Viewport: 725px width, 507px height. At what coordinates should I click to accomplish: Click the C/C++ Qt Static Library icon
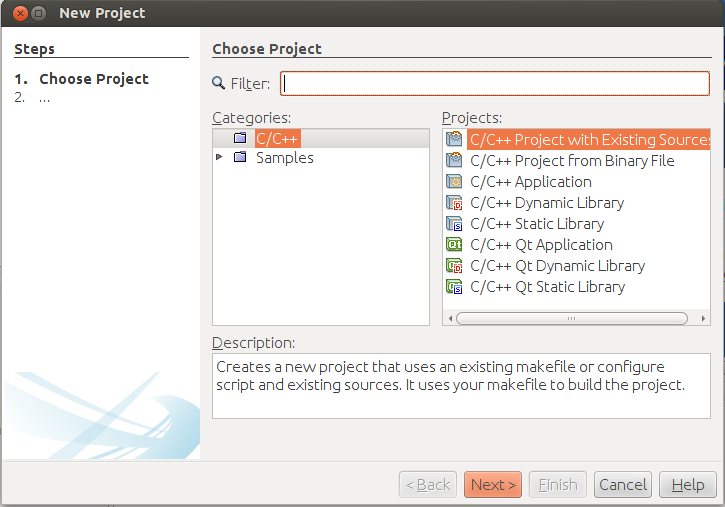(x=455, y=287)
